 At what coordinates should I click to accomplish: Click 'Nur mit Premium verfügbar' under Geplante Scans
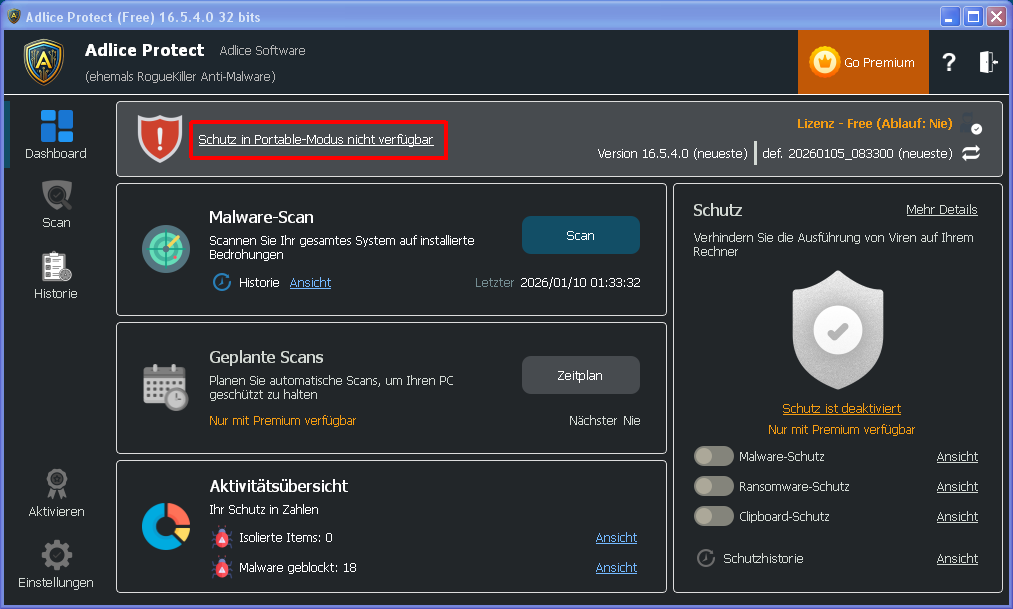[282, 420]
